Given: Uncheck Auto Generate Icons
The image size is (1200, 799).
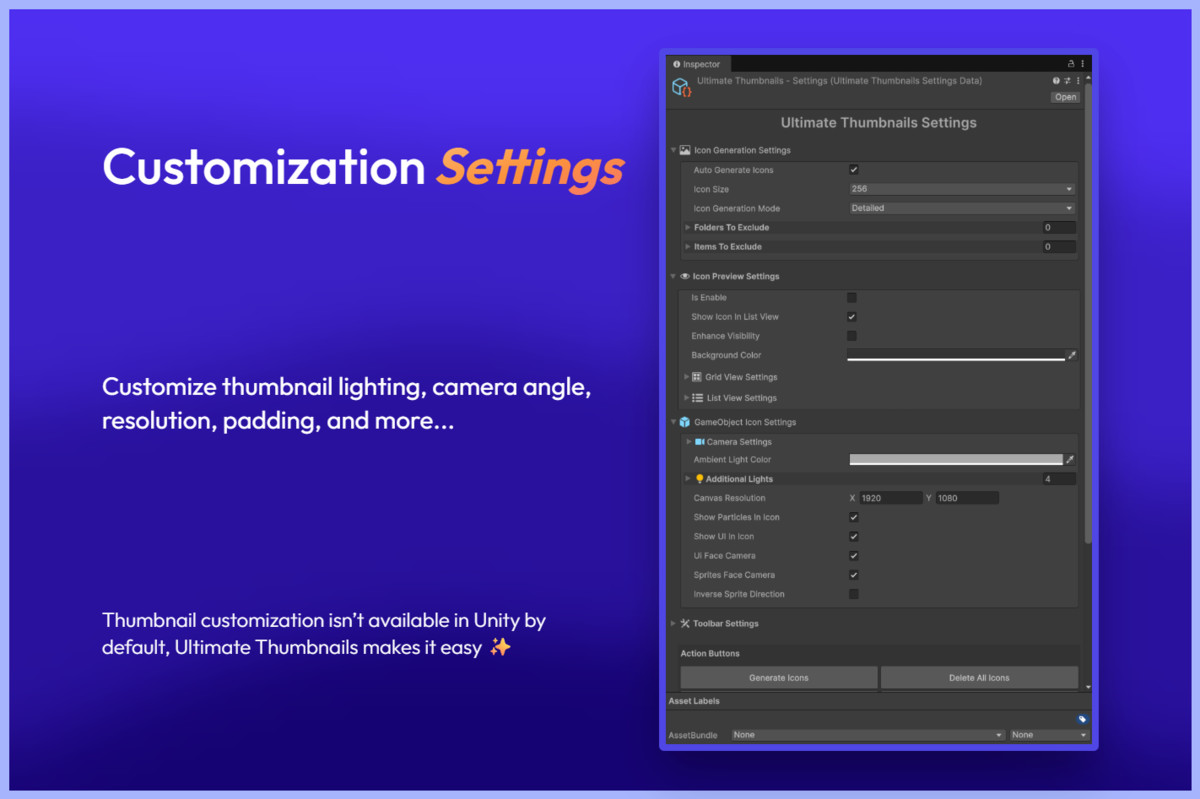Looking at the screenshot, I should tap(854, 169).
